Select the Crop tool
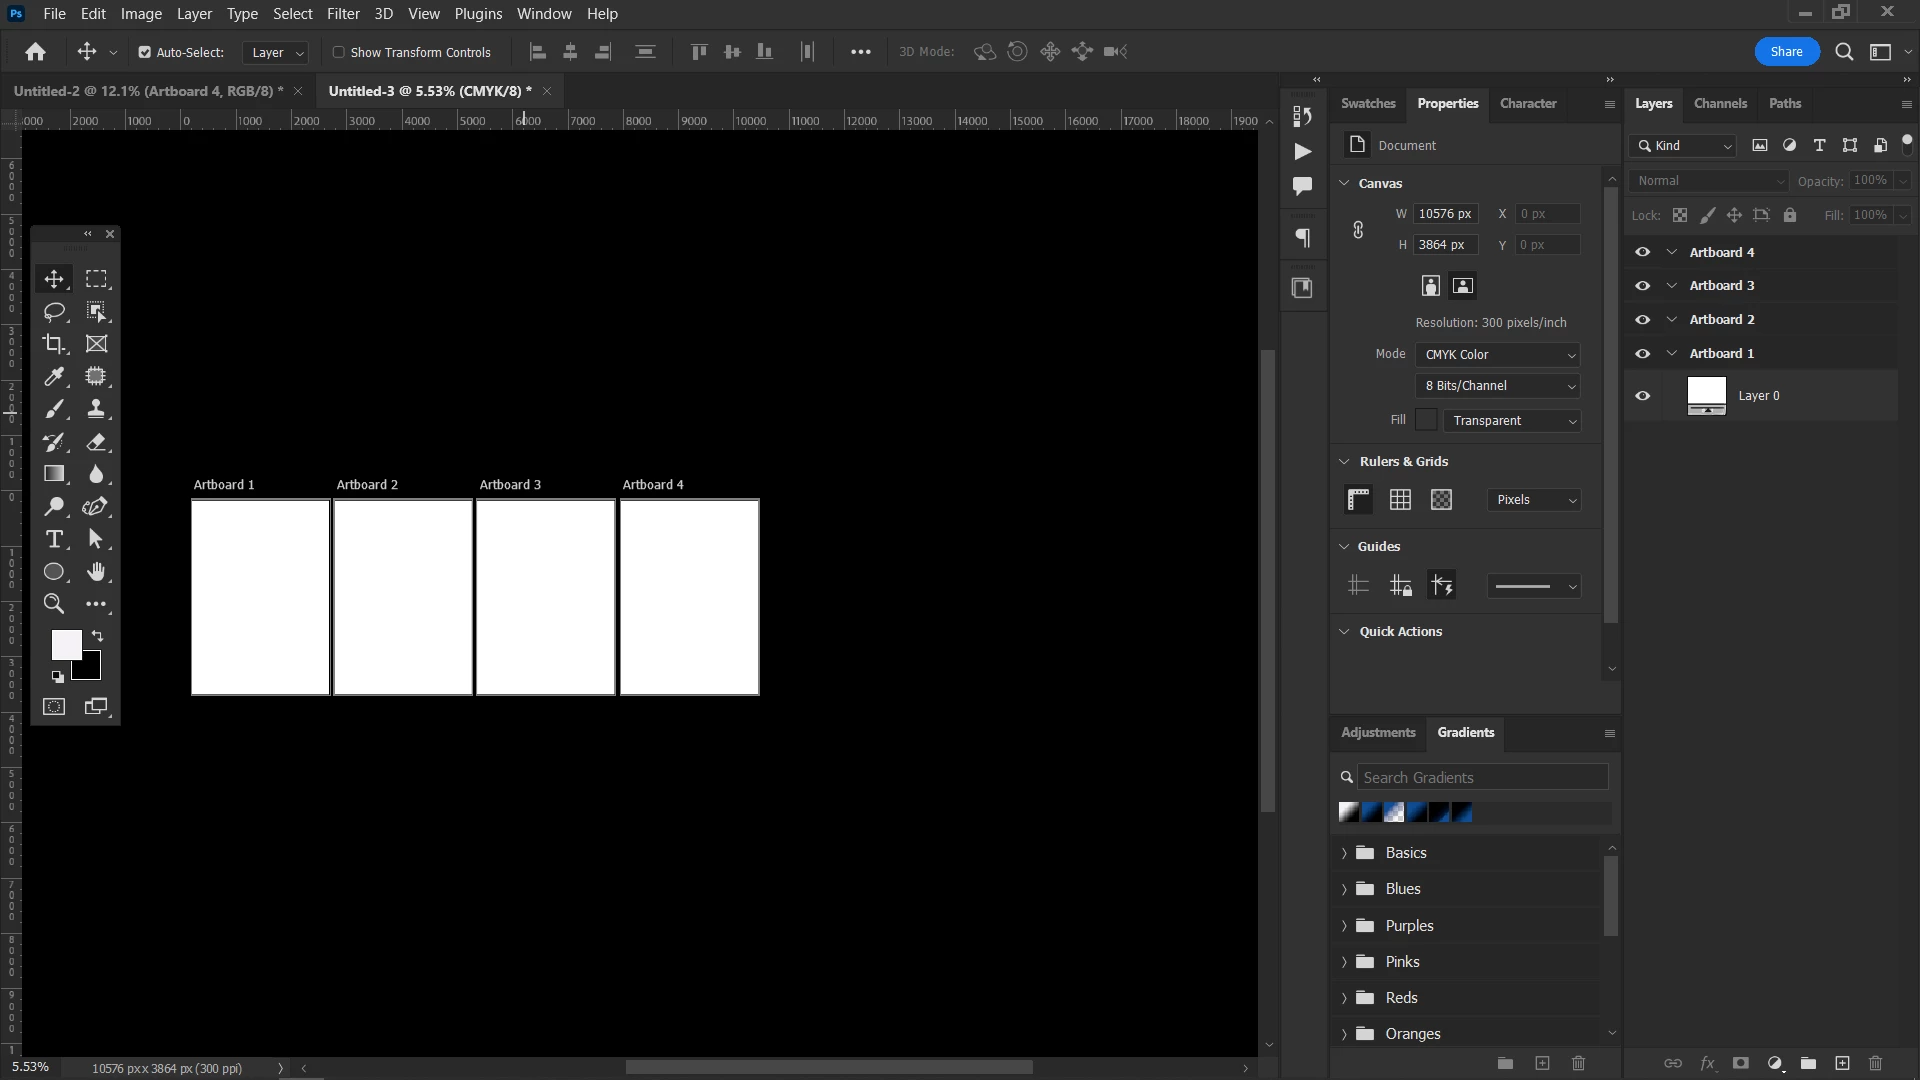 (x=54, y=344)
